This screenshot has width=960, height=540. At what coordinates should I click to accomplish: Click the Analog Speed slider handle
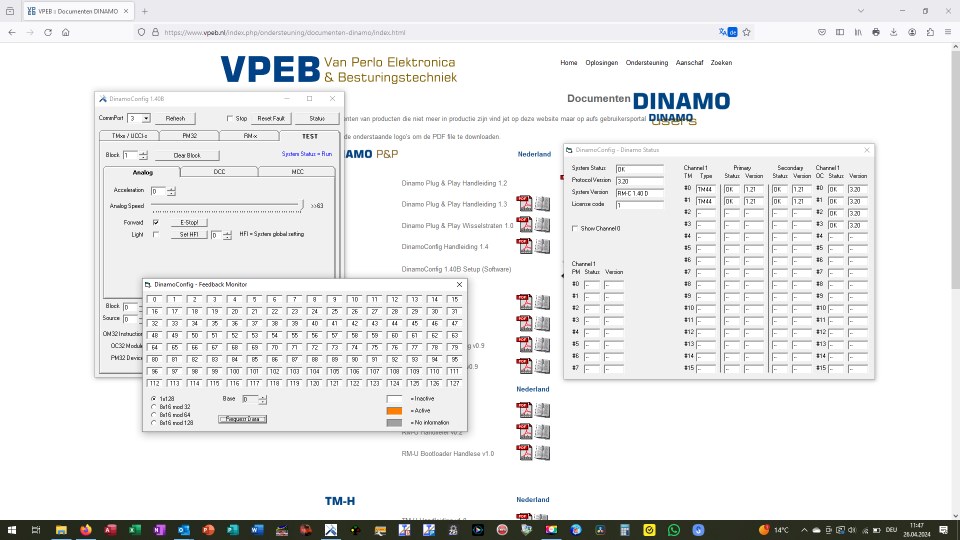pos(302,204)
